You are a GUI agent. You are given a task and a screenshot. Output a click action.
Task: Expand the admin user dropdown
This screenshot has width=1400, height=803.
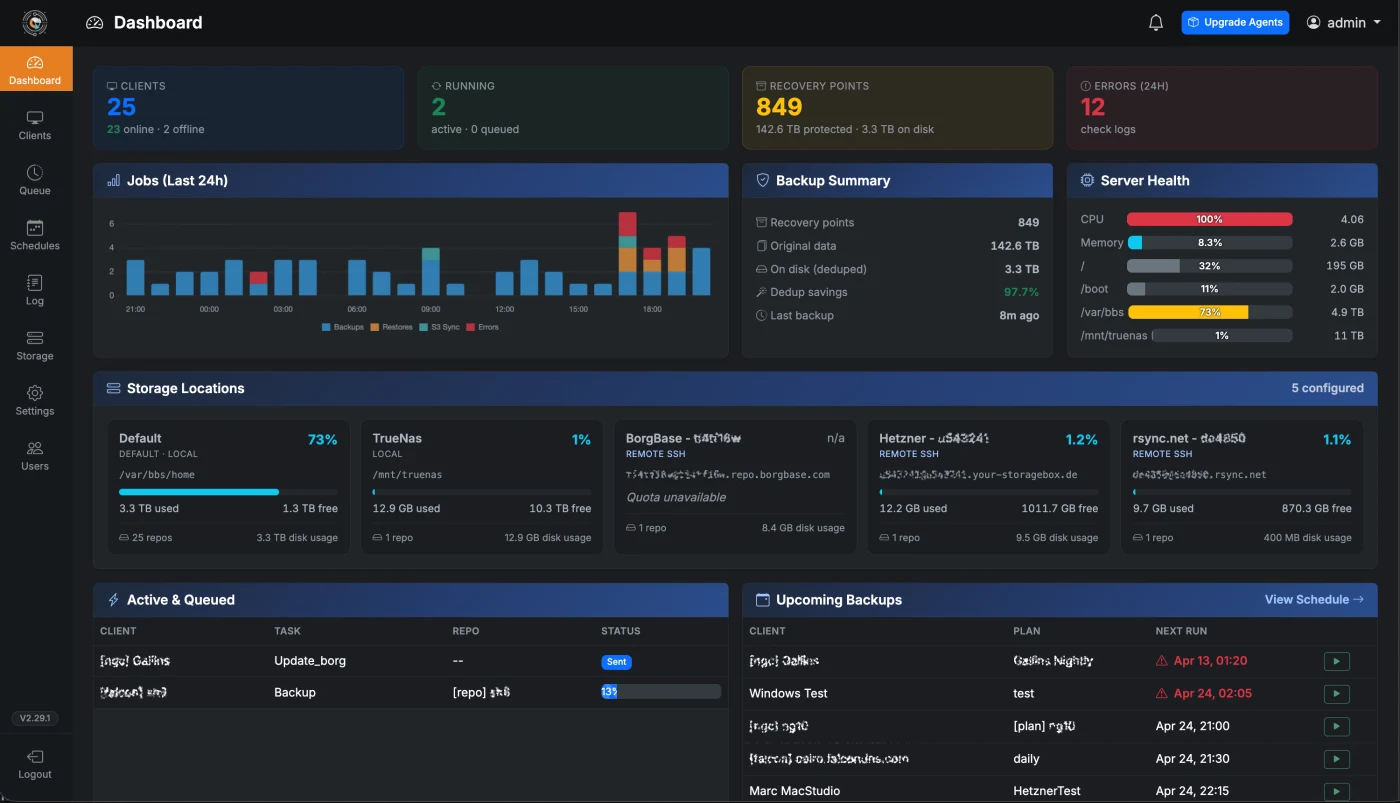pyautogui.click(x=1344, y=22)
